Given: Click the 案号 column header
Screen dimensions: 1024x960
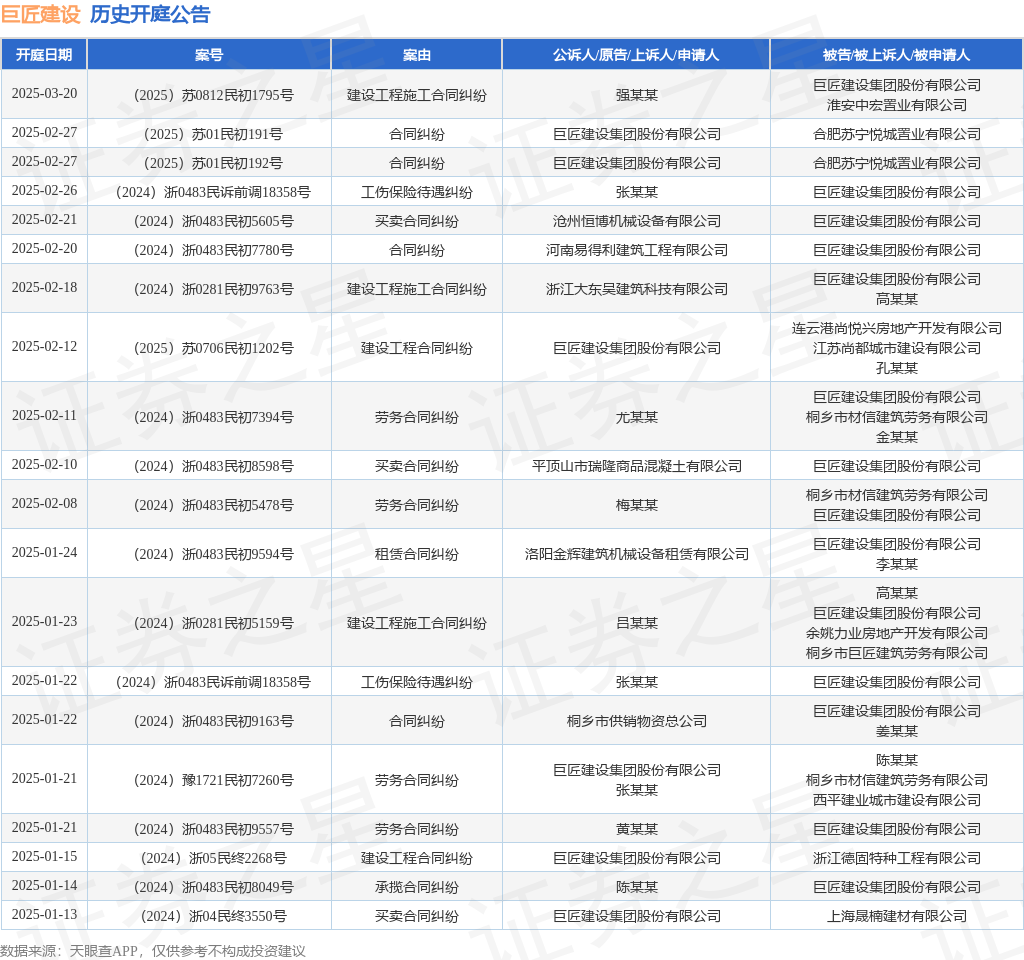Looking at the screenshot, I should (209, 55).
